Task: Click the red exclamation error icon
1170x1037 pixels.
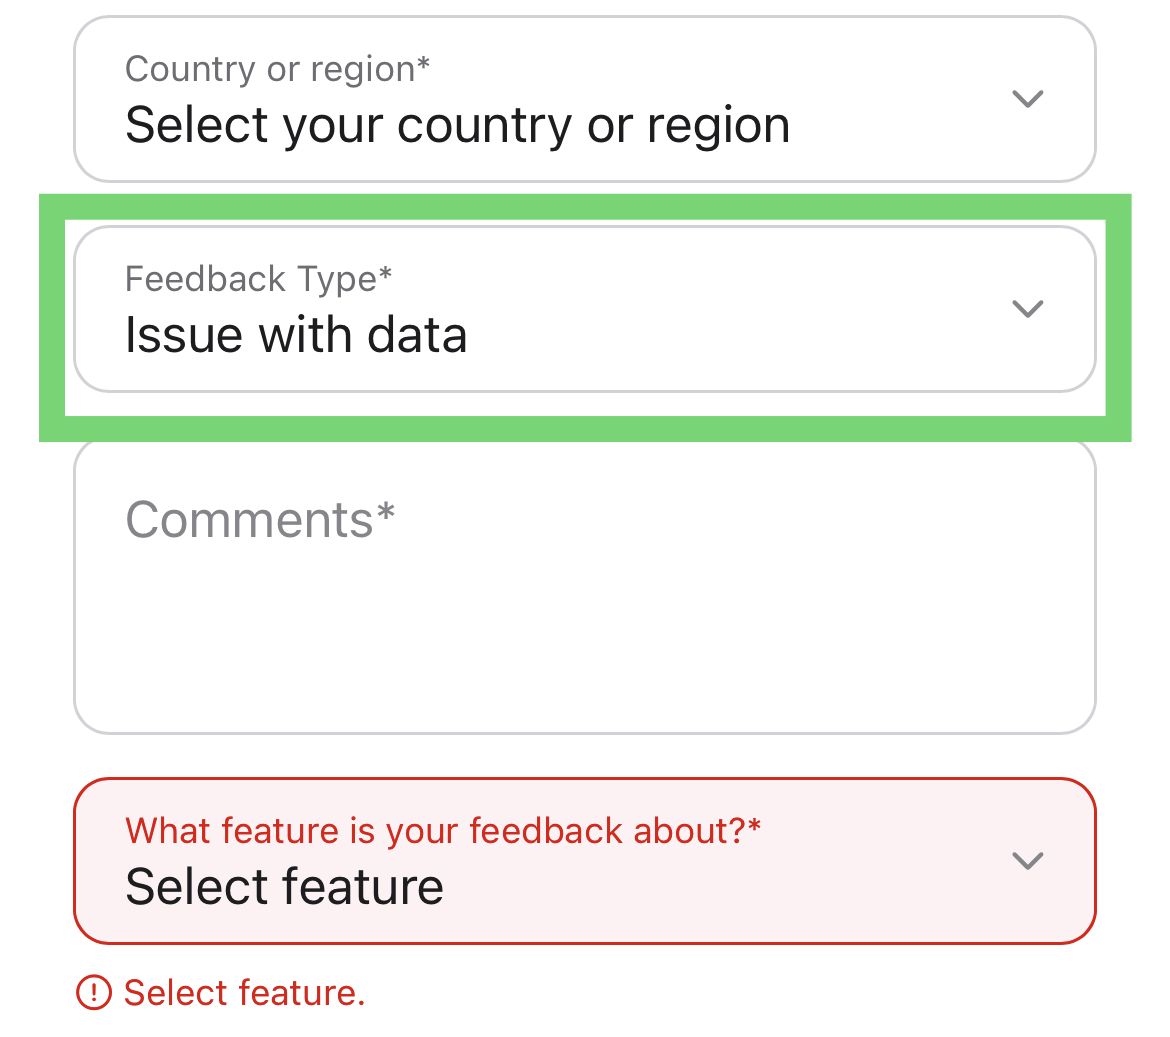Action: click(x=94, y=992)
